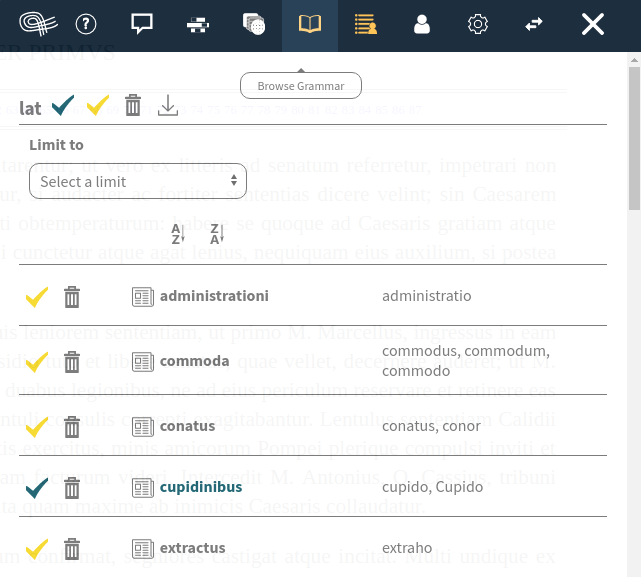This screenshot has width=641, height=577.
Task: Toggle important checkmark for cupidinibus
Action: pyautogui.click(x=37, y=487)
